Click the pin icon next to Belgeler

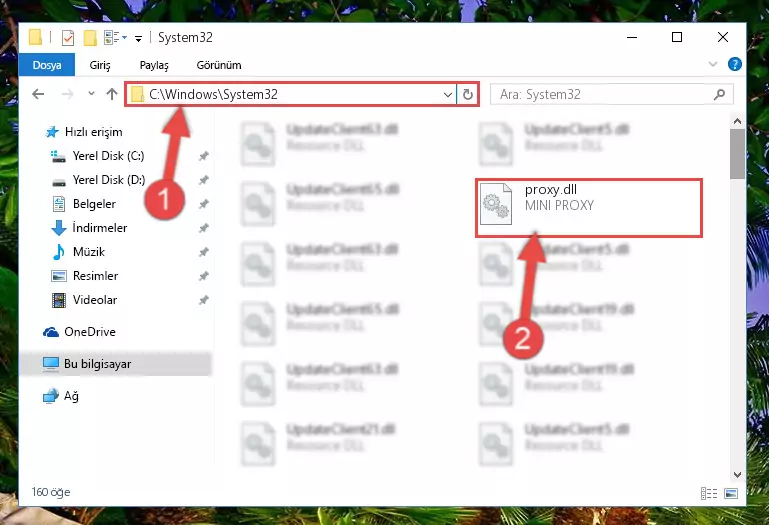tap(204, 204)
